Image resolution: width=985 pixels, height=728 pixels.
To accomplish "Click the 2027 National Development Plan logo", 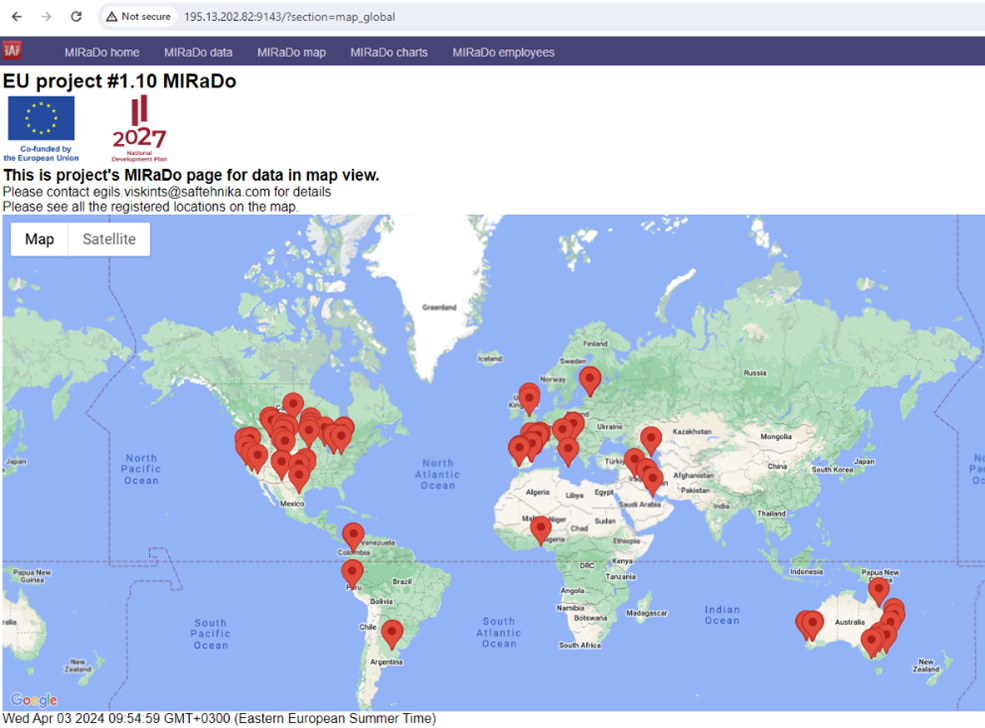I will click(x=139, y=128).
